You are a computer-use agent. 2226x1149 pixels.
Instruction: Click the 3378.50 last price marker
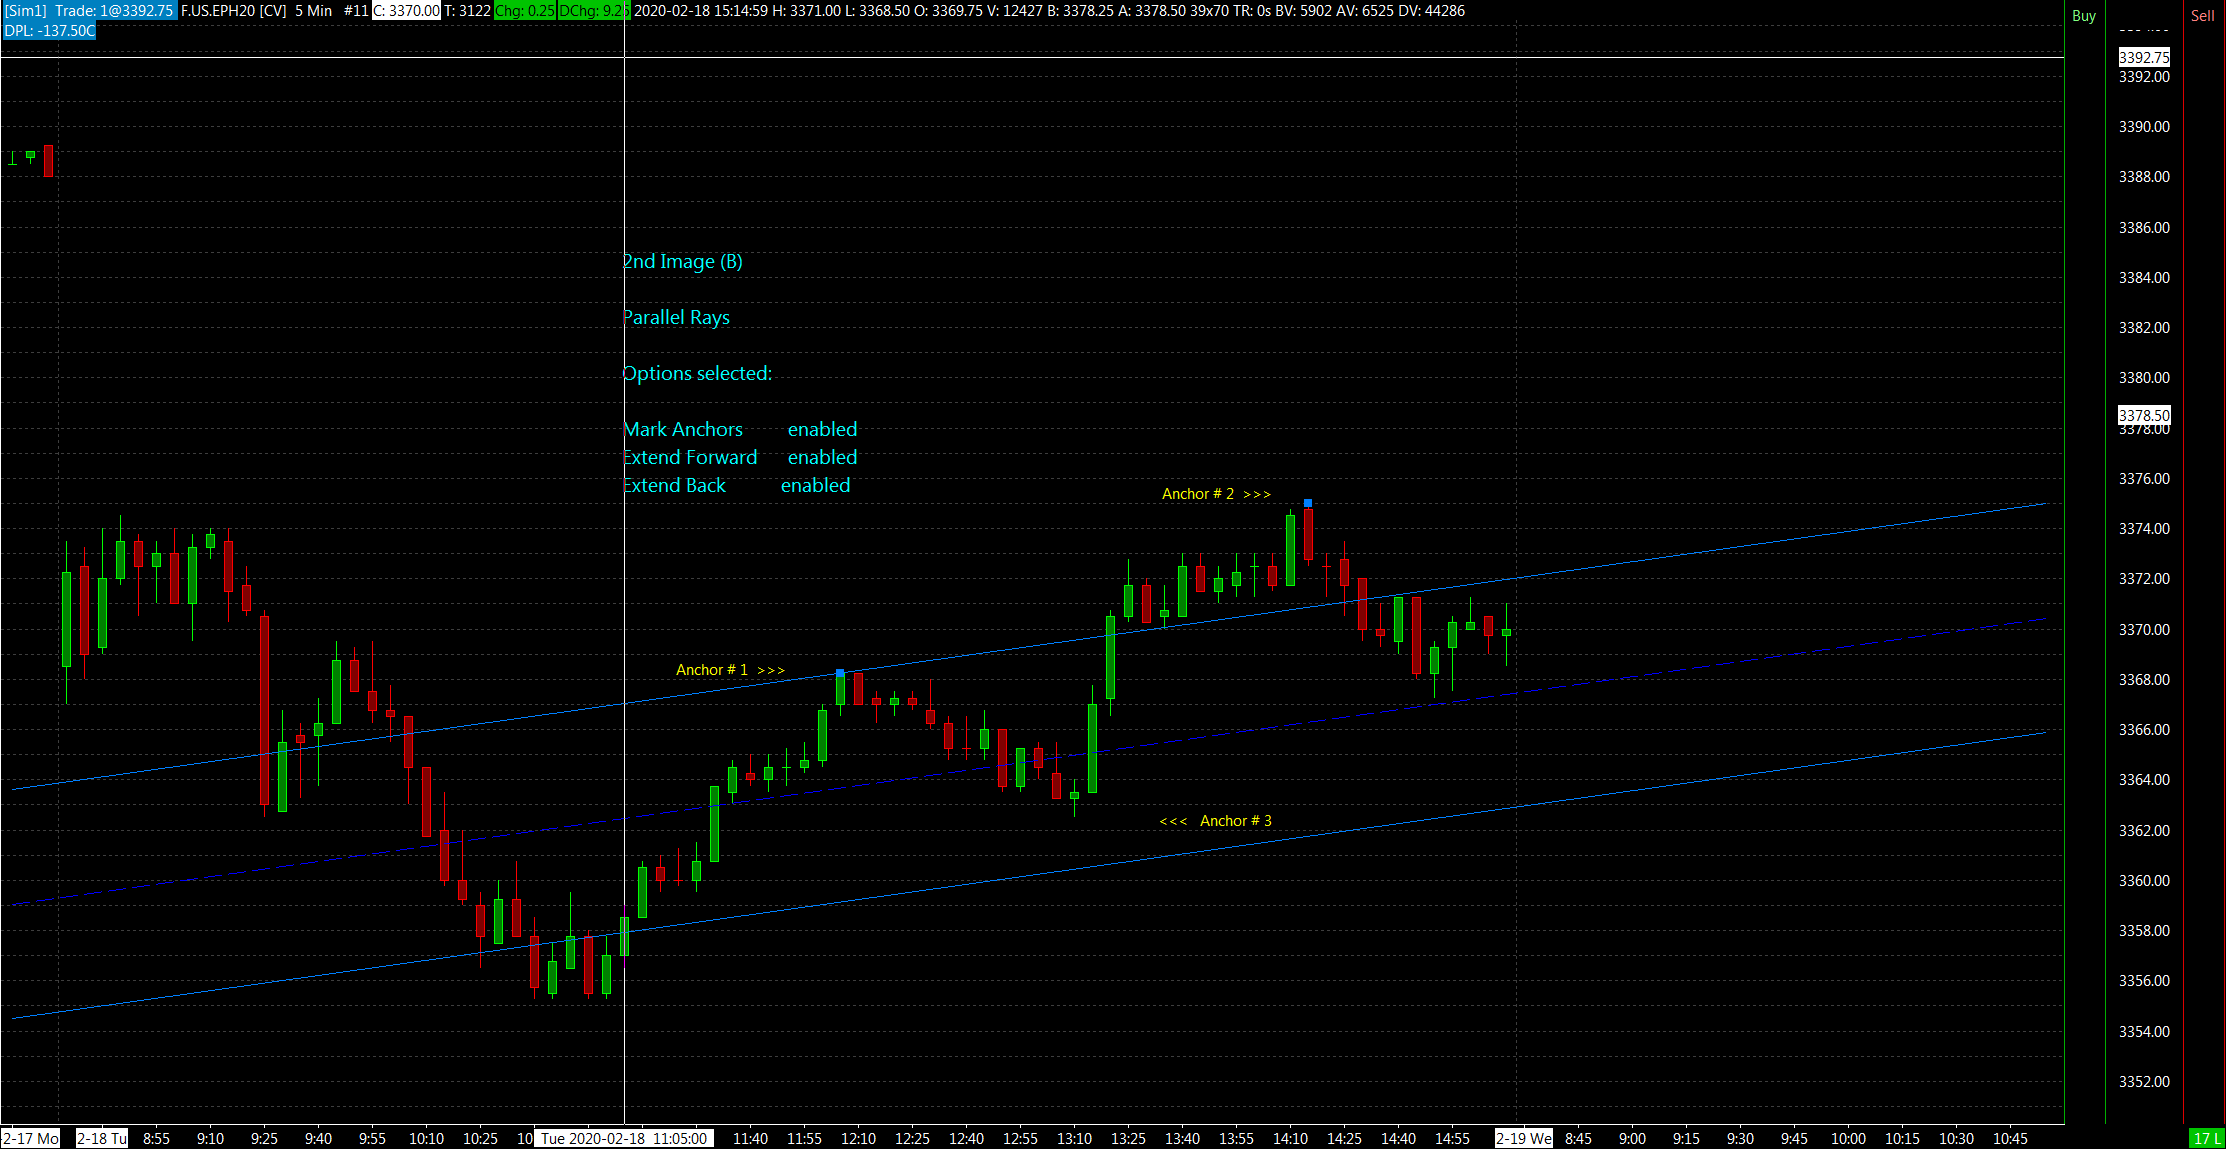(x=2144, y=415)
